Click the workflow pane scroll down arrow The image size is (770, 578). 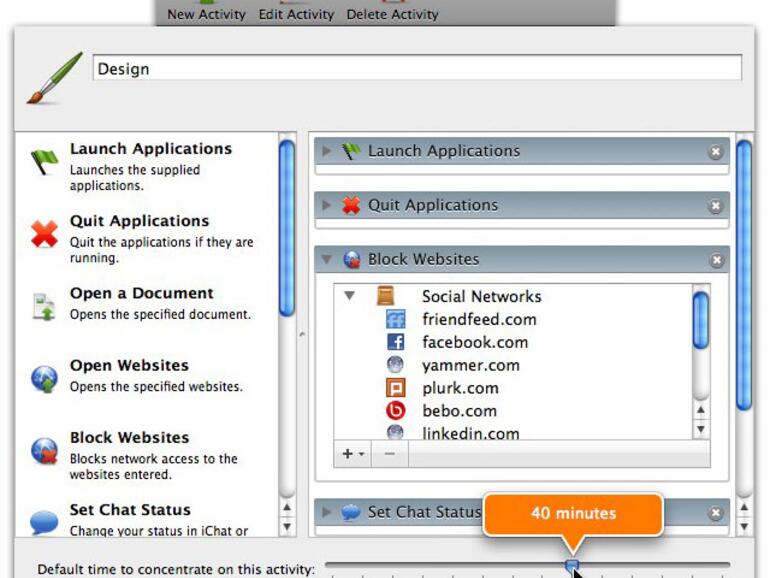click(x=744, y=526)
